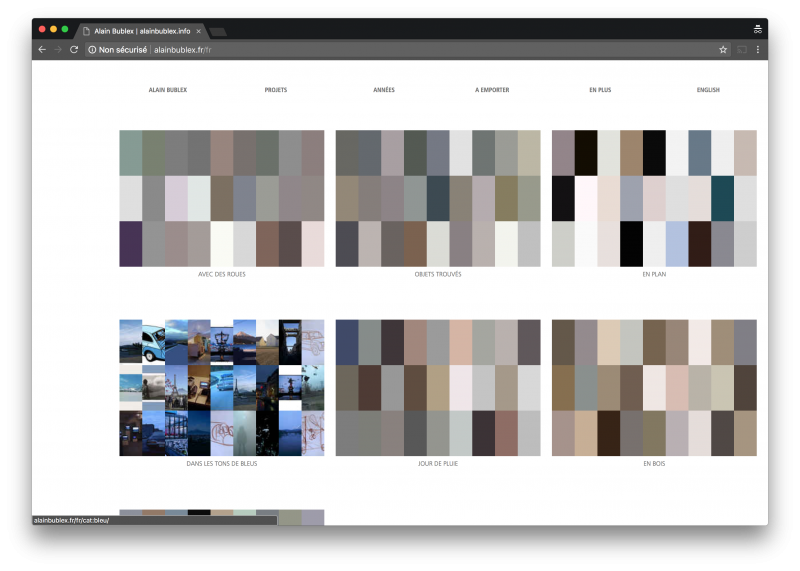
Task: Click the browser forward arrow
Action: pos(58,49)
